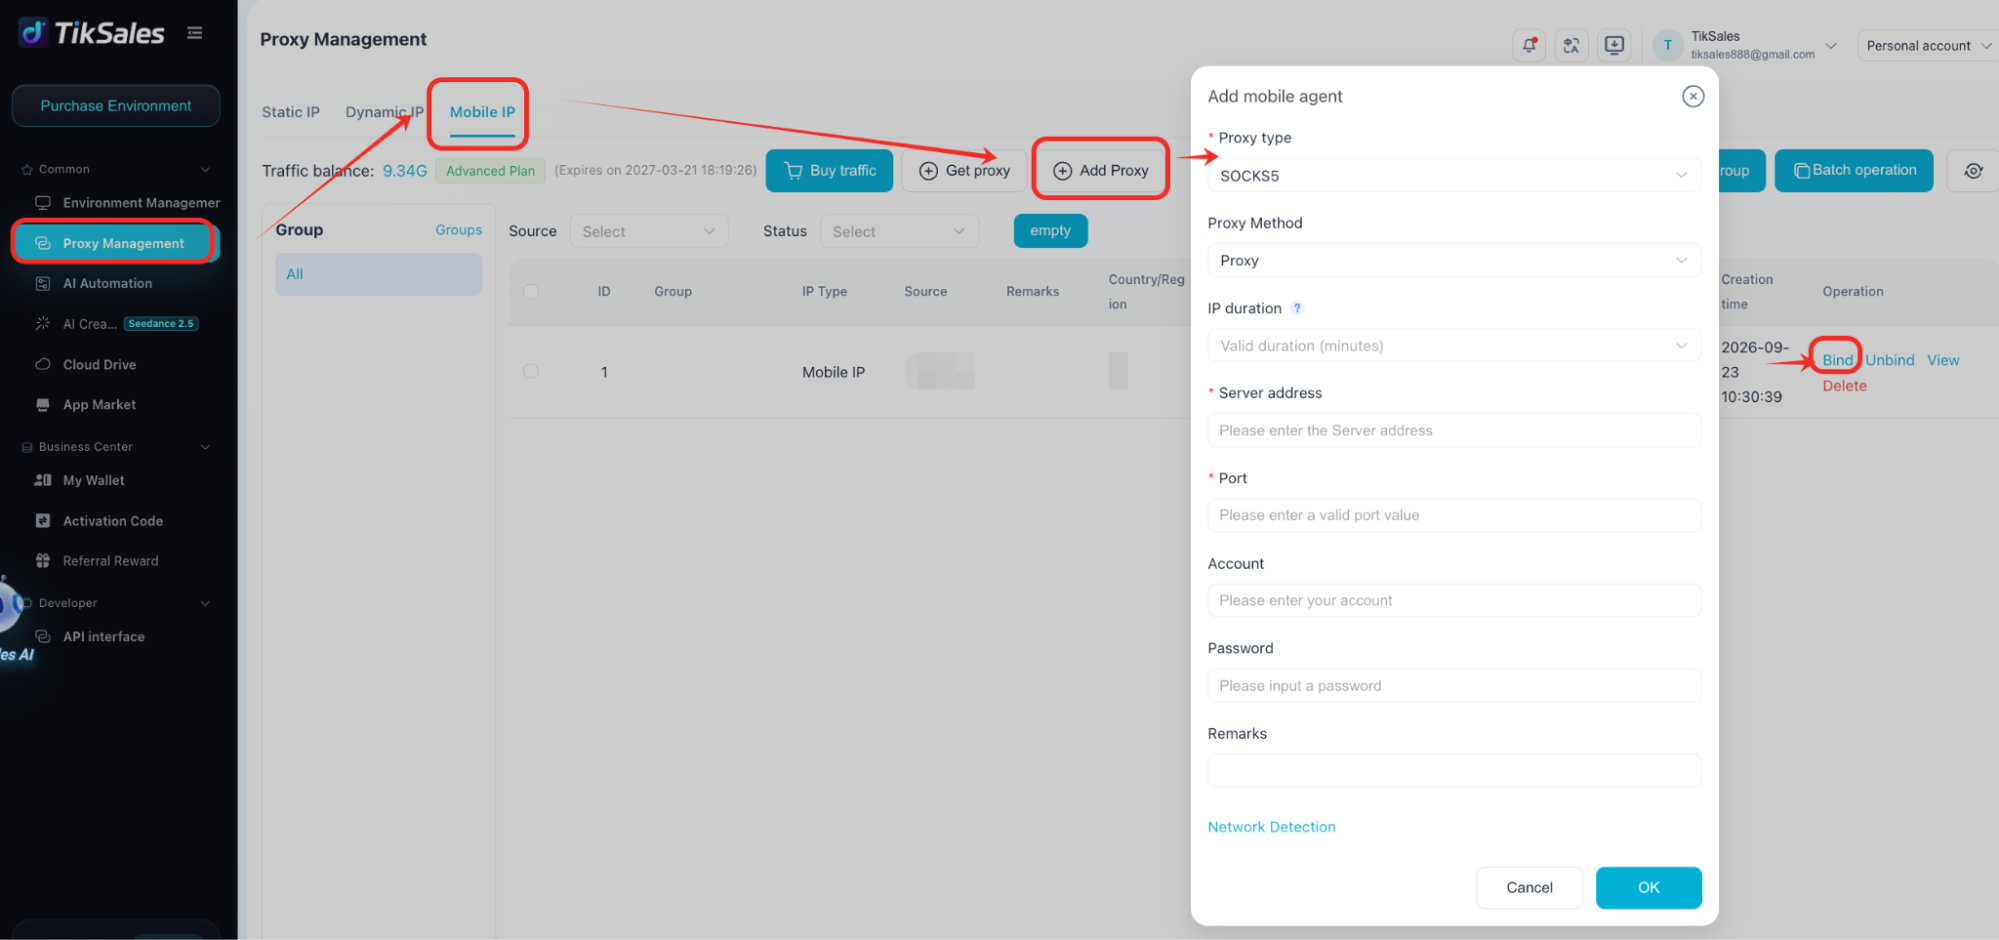Click the Buy traffic button
This screenshot has width=1999, height=940.
[829, 171]
